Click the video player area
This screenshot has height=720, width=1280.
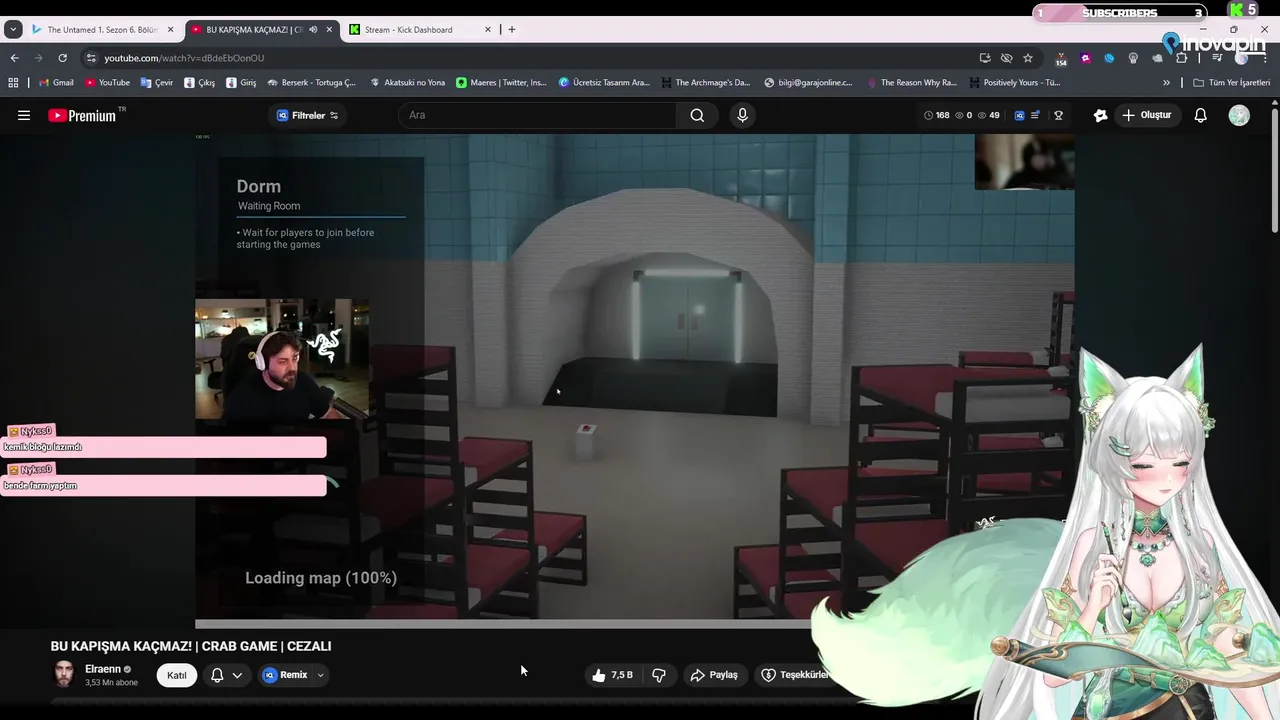635,380
